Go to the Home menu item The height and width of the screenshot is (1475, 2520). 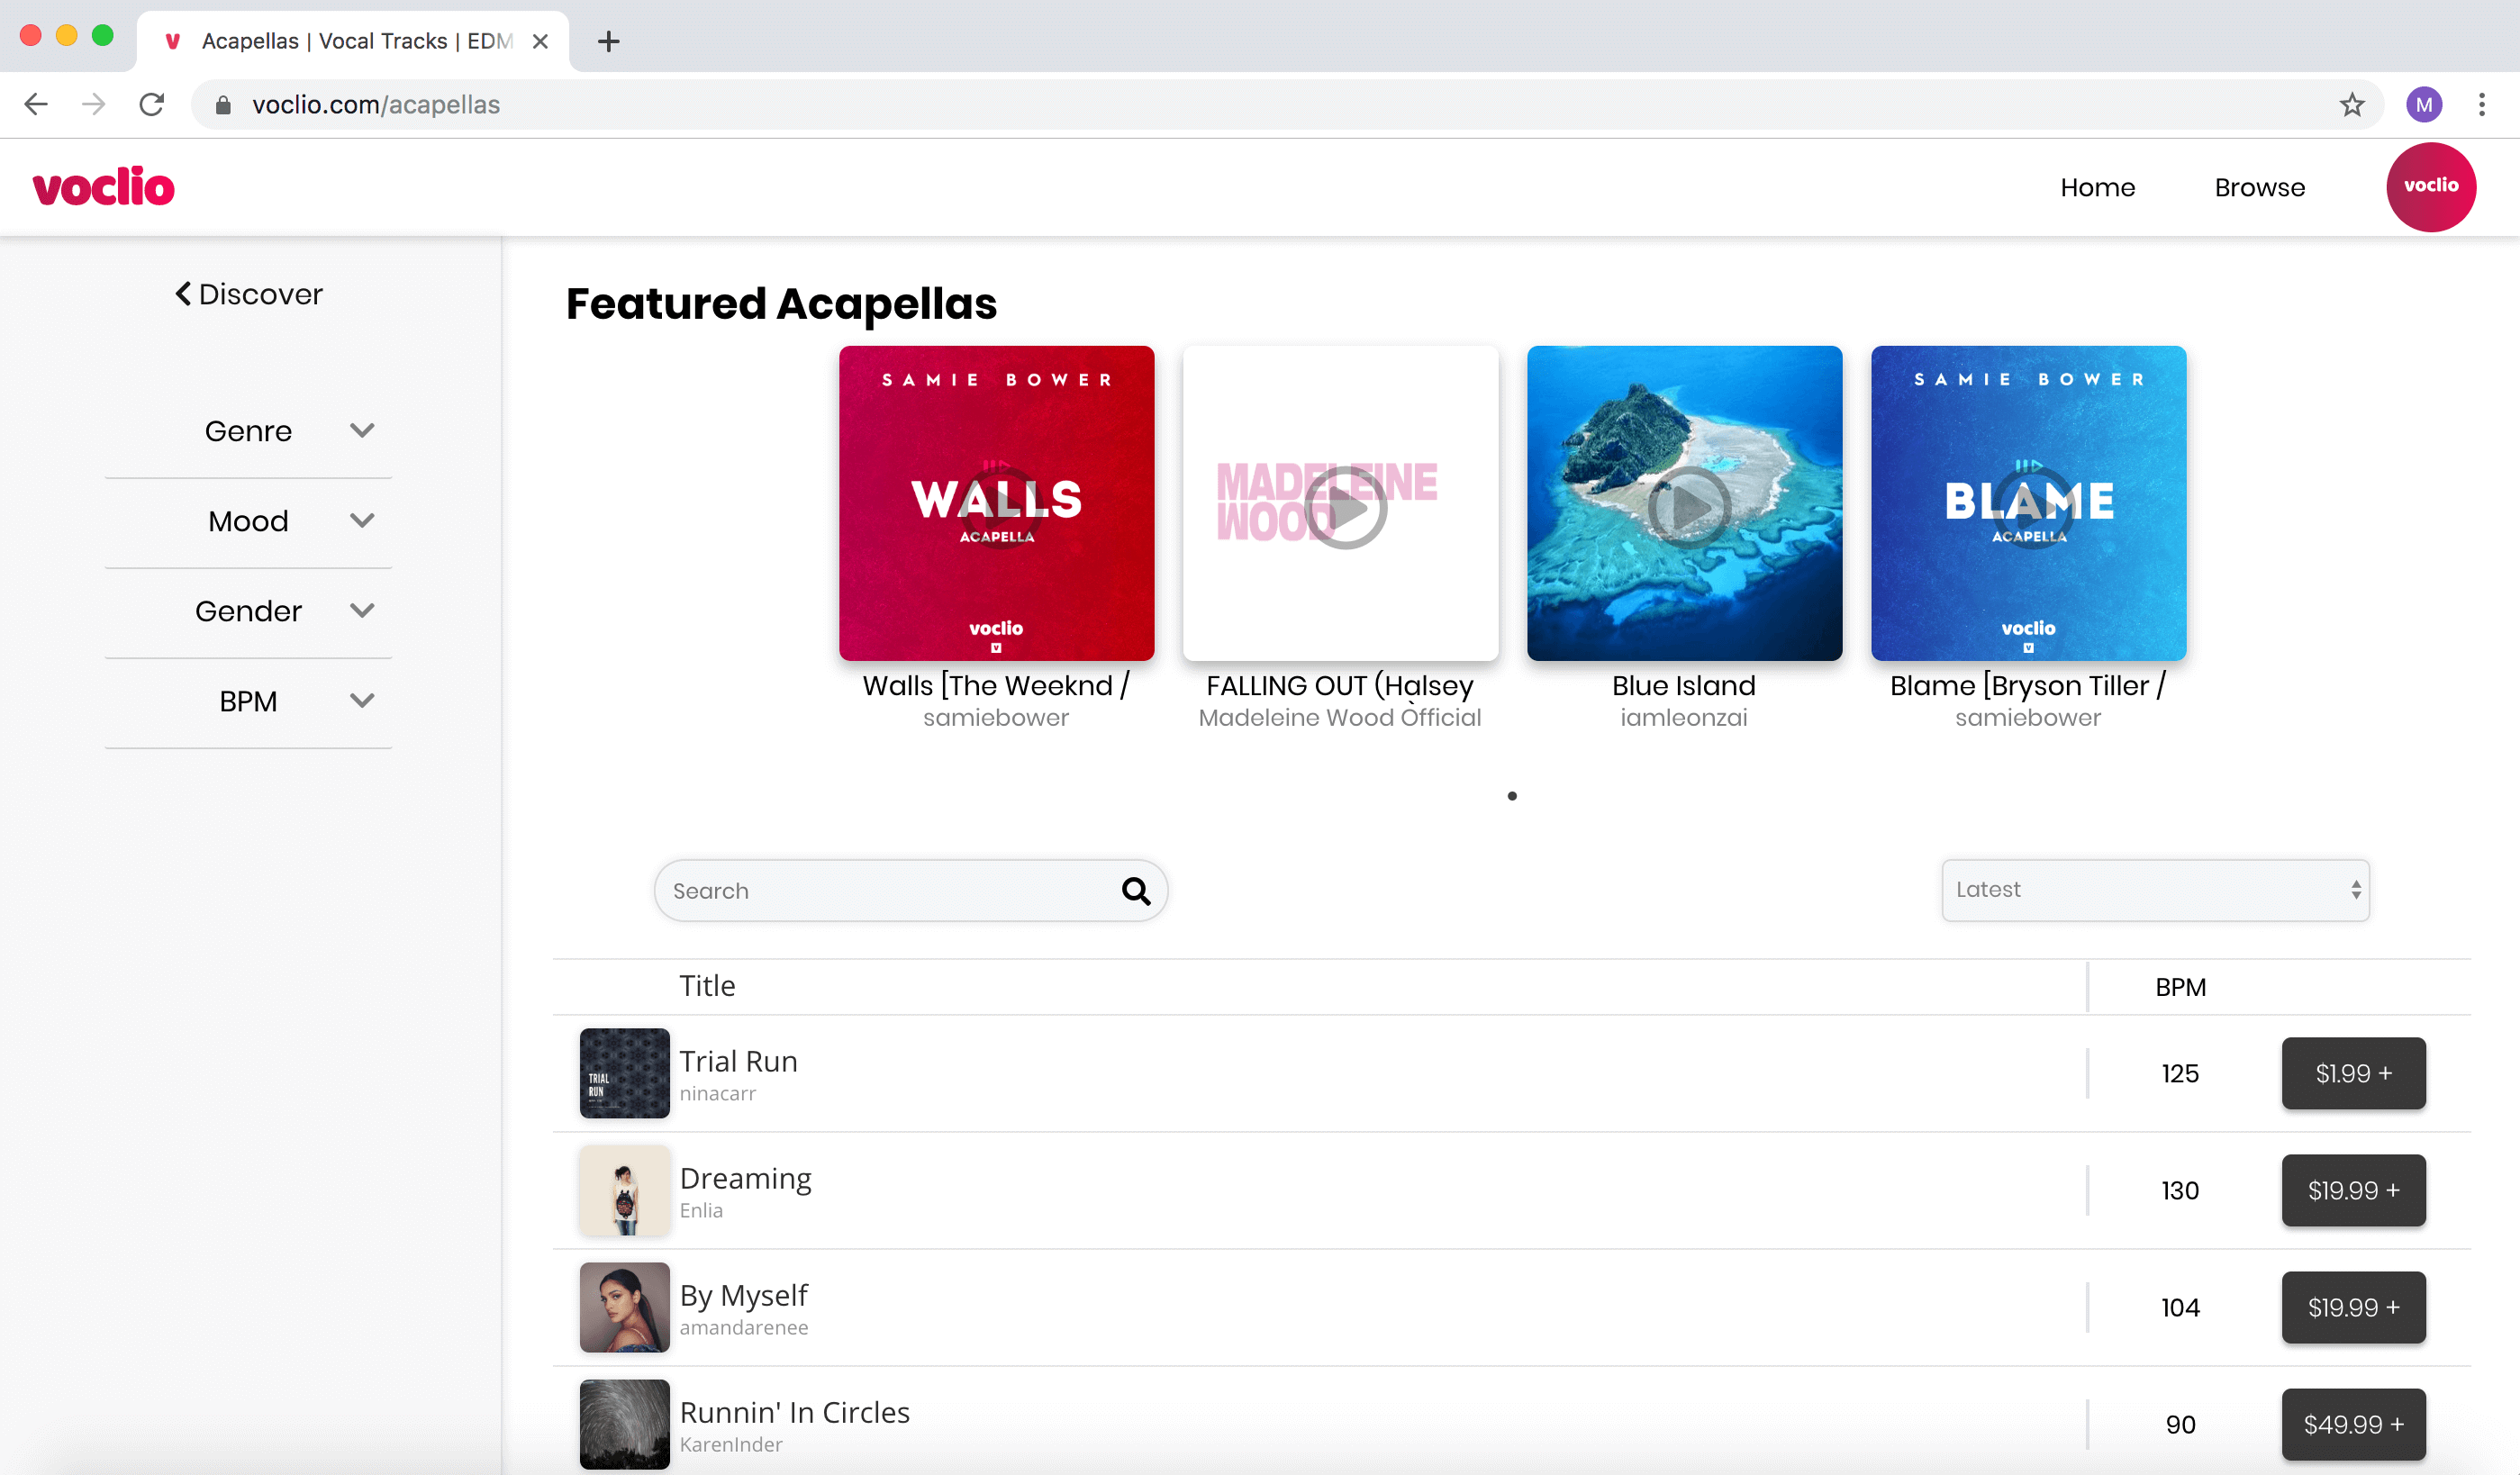pos(2097,187)
